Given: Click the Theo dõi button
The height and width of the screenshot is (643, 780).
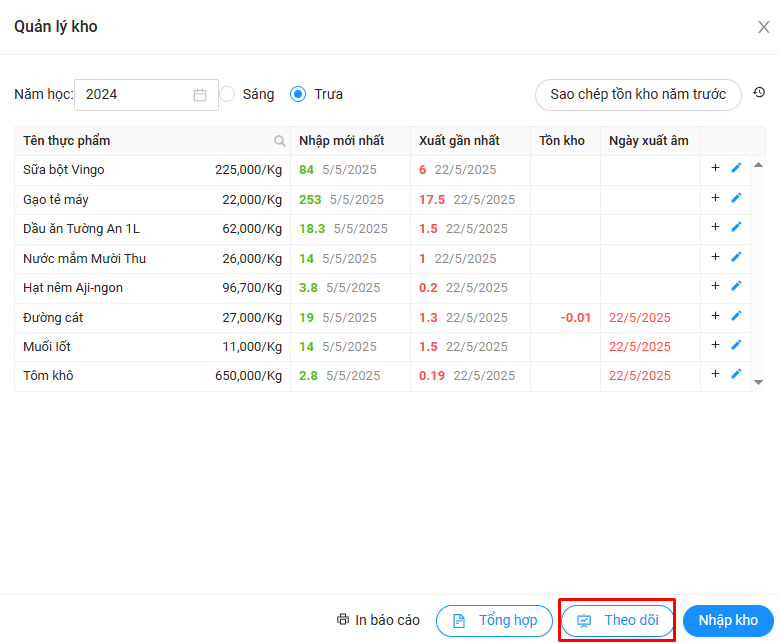Looking at the screenshot, I should pyautogui.click(x=617, y=621).
